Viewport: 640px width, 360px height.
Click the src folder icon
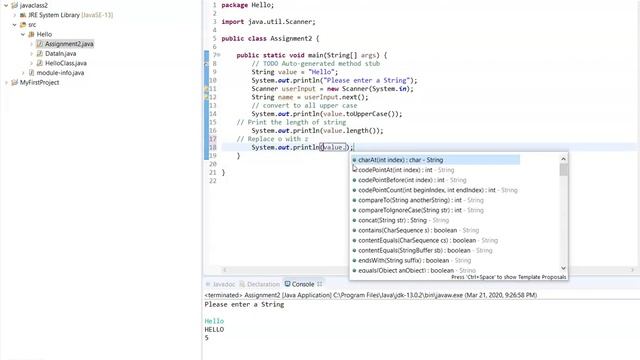[23, 25]
